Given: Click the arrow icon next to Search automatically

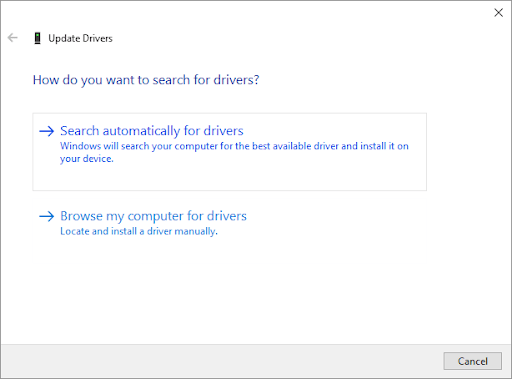Looking at the screenshot, I should tap(46, 131).
